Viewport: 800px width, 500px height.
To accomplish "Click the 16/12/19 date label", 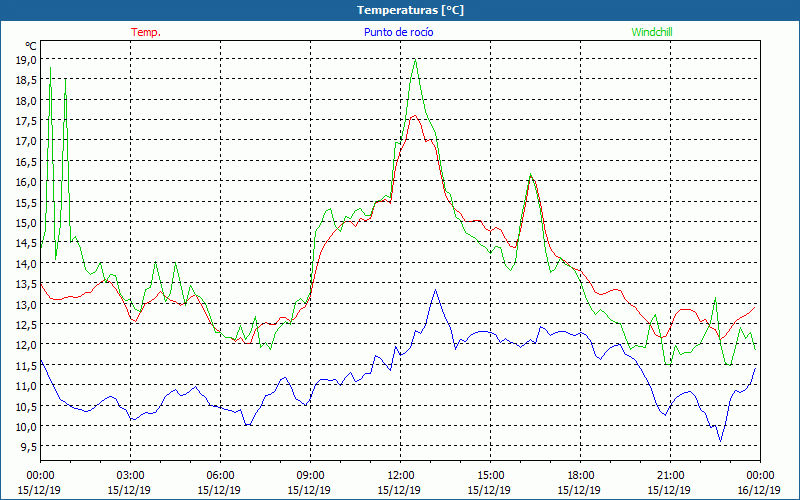I will tap(759, 490).
